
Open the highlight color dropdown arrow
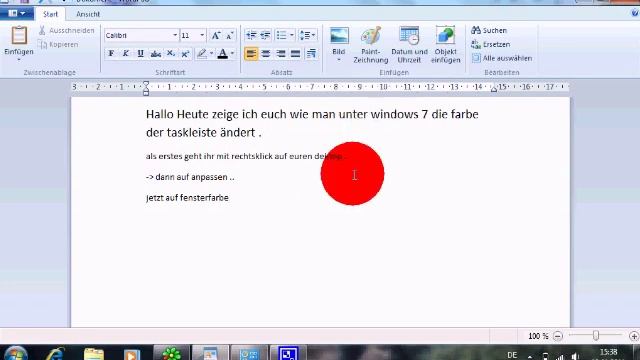tap(211, 53)
